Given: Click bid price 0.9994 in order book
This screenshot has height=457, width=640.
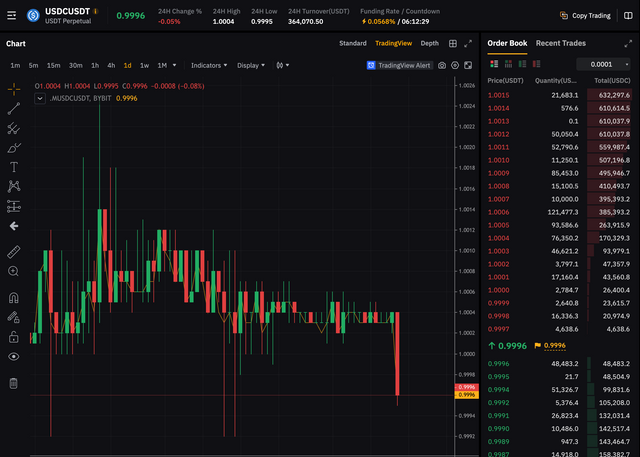Looking at the screenshot, I should coord(498,390).
